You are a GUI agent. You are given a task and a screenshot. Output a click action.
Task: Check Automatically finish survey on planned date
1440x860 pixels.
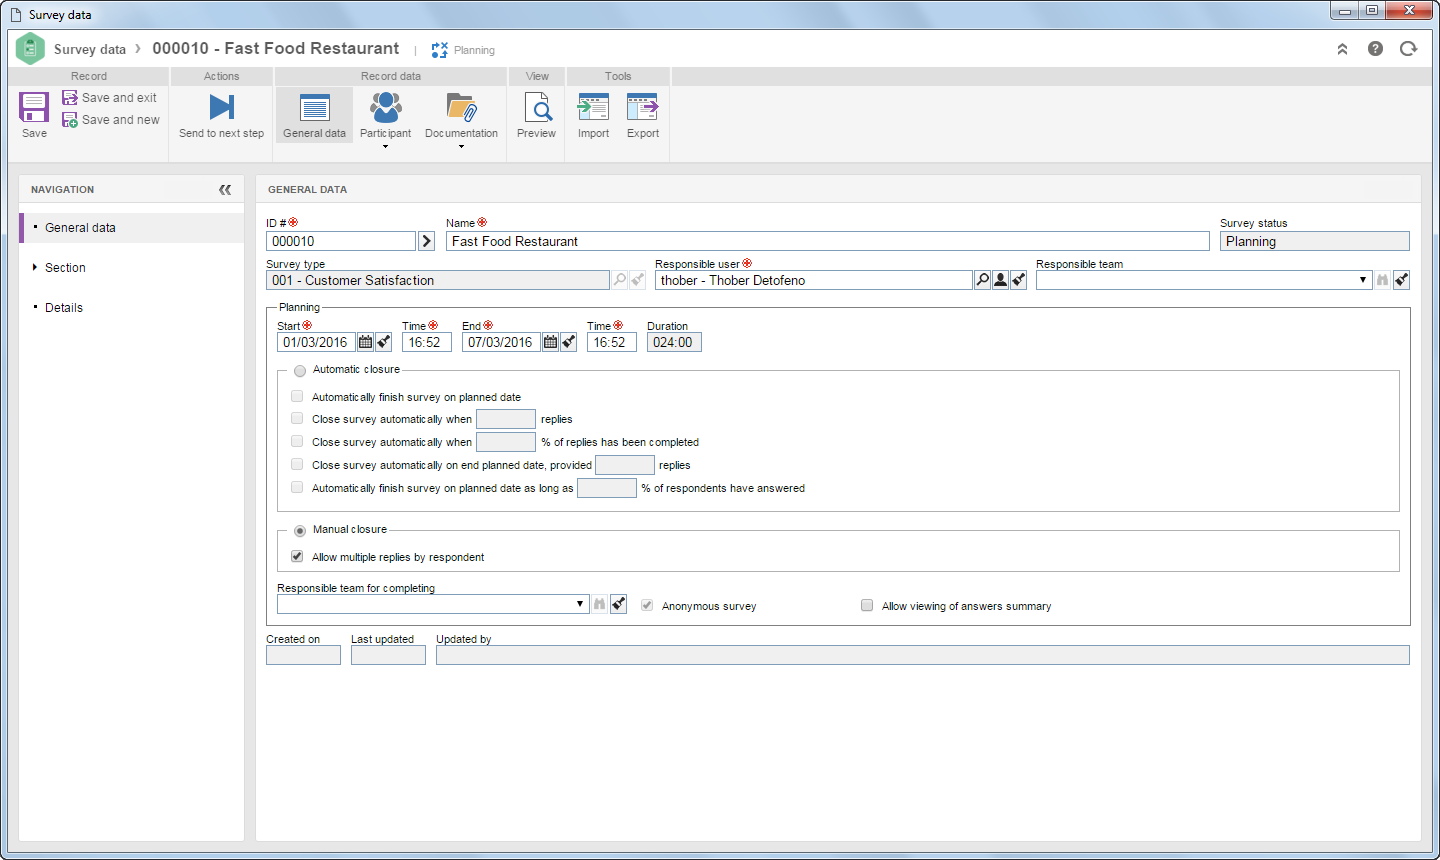(x=297, y=396)
